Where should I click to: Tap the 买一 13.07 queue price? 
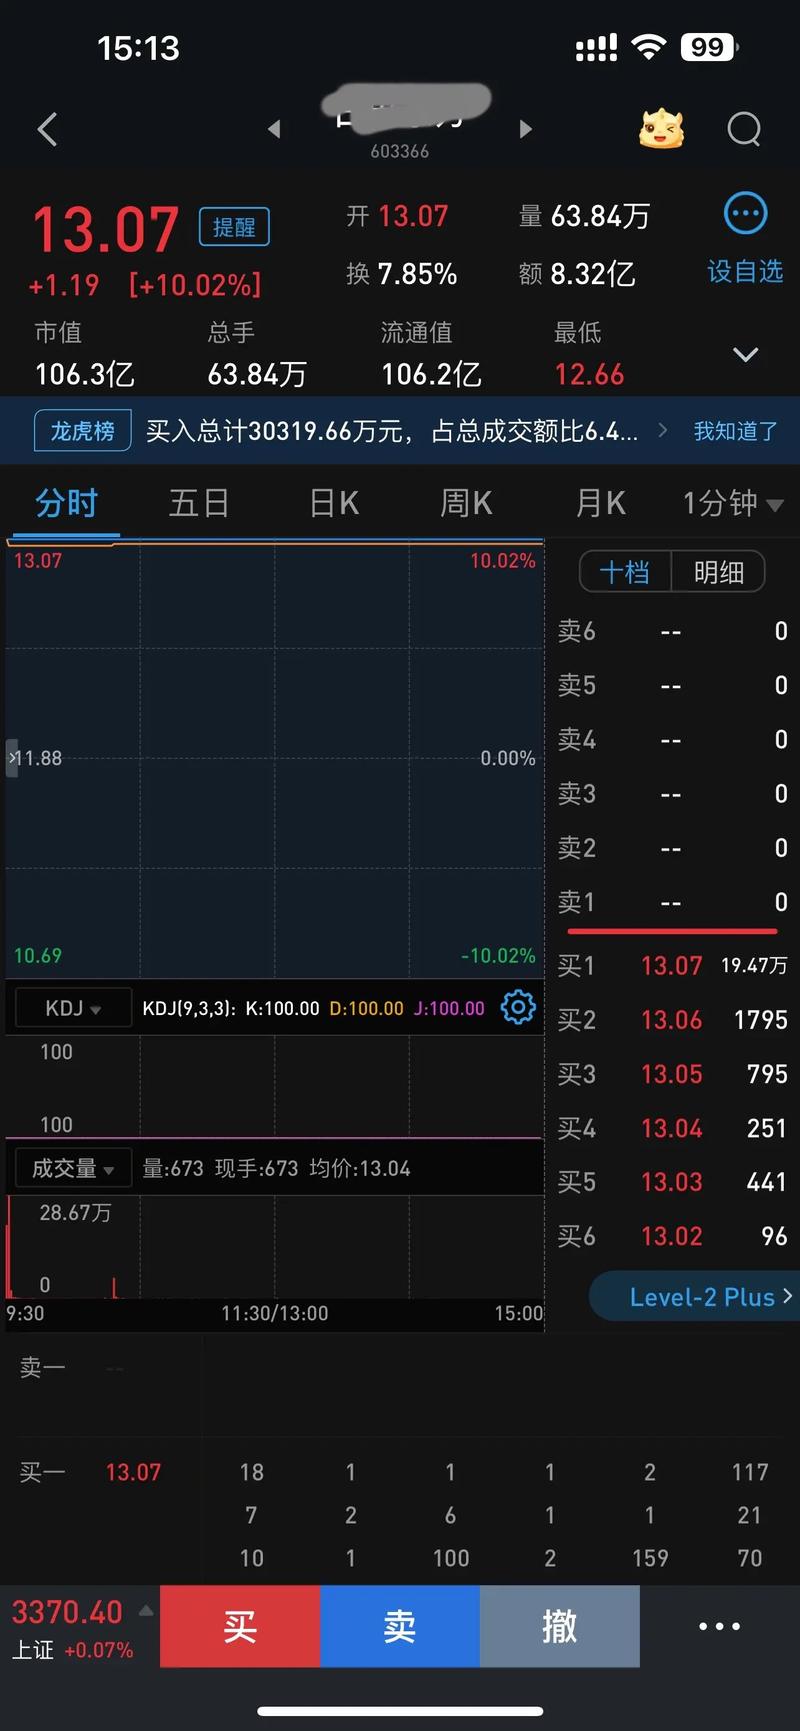point(133,1472)
